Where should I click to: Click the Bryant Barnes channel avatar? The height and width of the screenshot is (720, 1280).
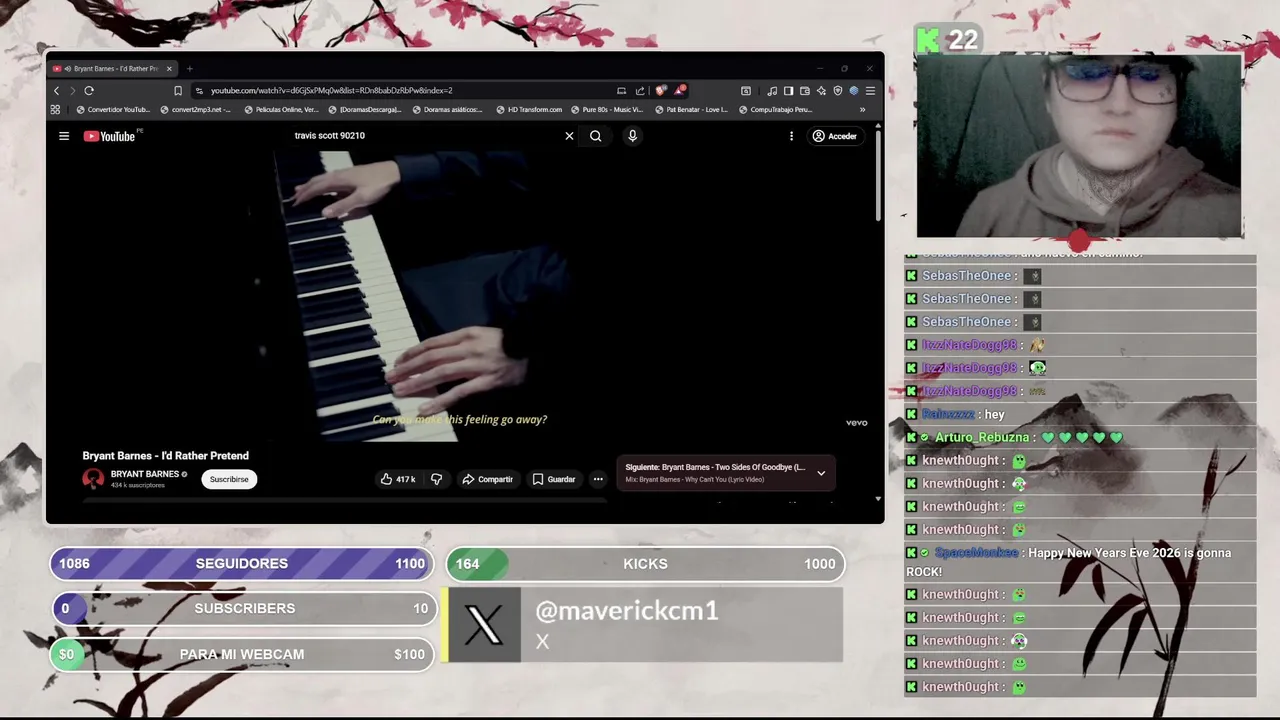click(x=93, y=479)
